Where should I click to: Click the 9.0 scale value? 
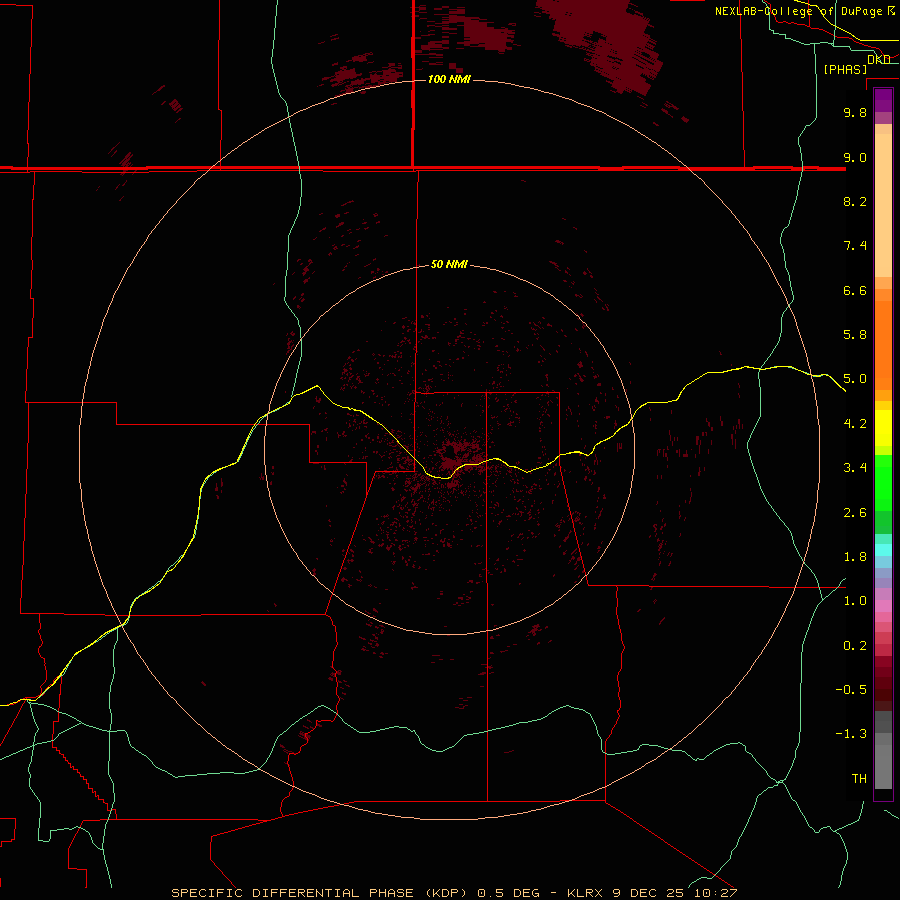click(855, 157)
